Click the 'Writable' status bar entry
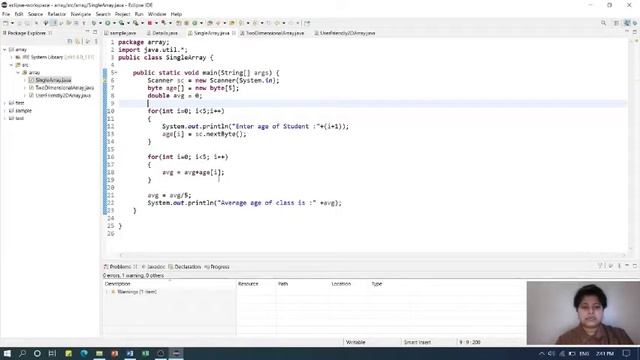 tap(356, 342)
